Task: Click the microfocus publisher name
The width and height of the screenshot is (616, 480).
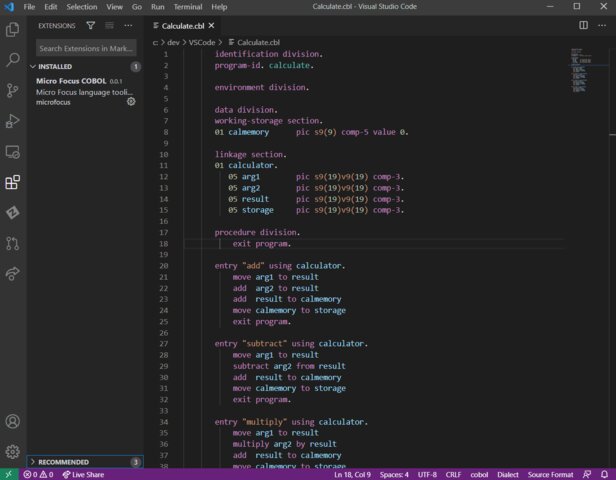Action: (x=53, y=102)
